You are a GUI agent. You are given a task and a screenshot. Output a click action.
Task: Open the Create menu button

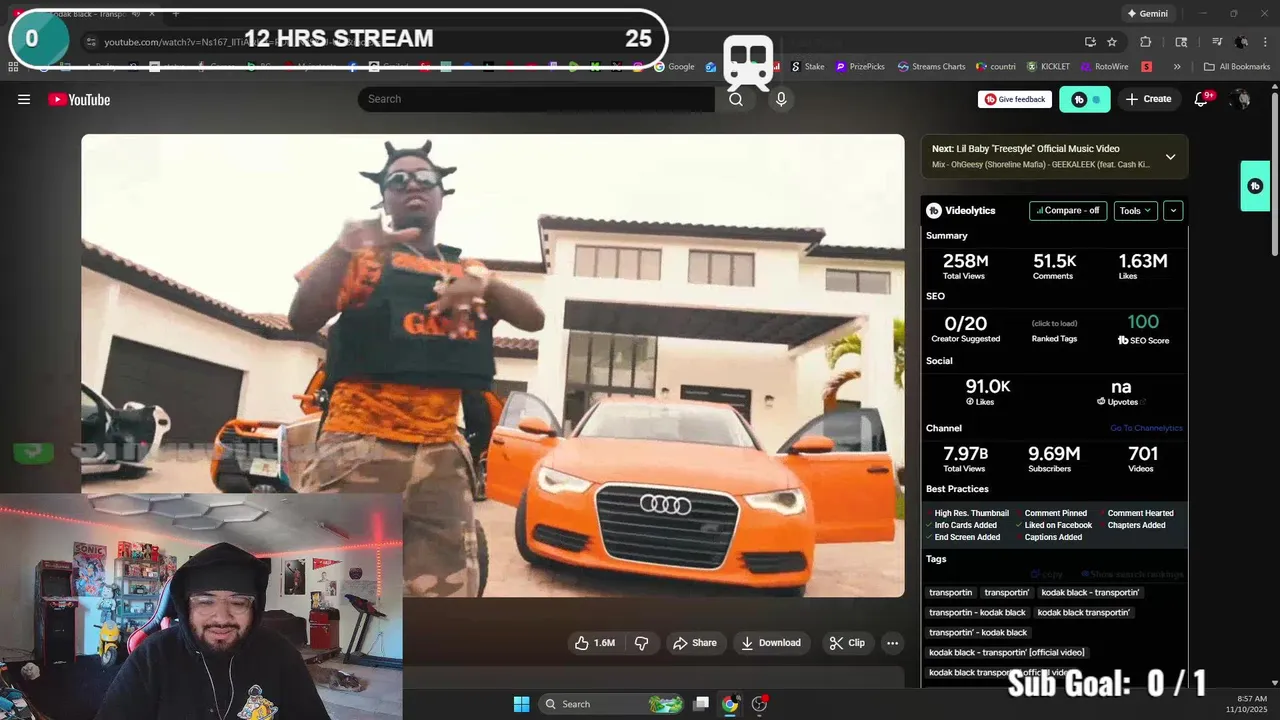pos(1148,99)
